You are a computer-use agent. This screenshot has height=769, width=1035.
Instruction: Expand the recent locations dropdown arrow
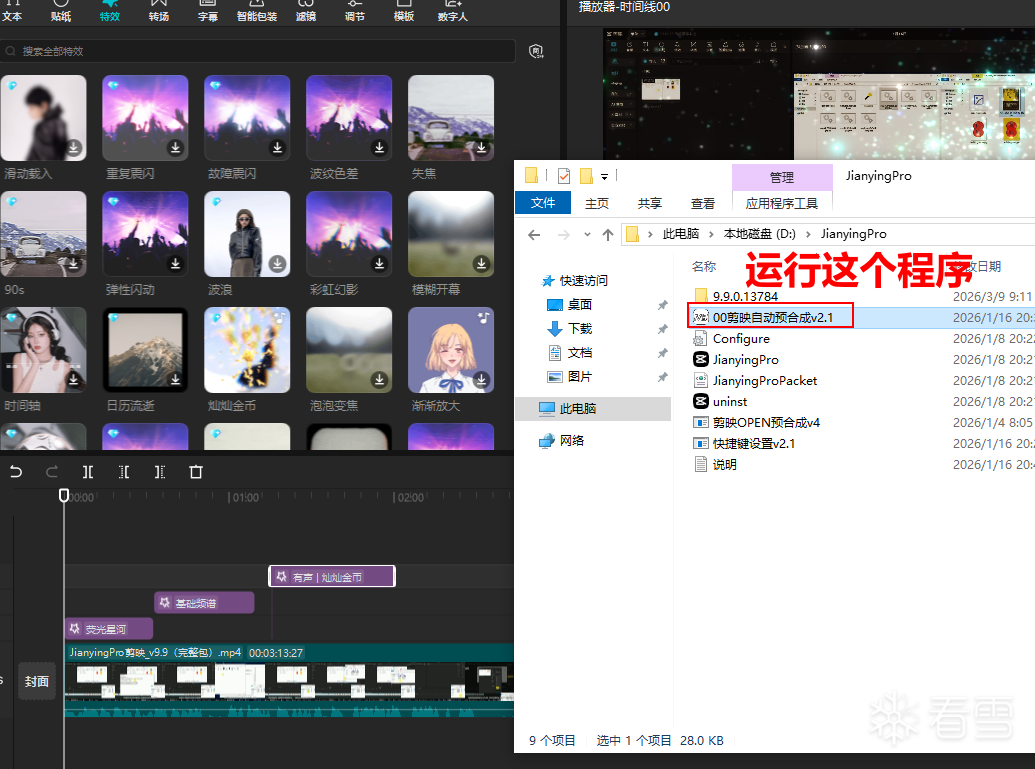[587, 234]
